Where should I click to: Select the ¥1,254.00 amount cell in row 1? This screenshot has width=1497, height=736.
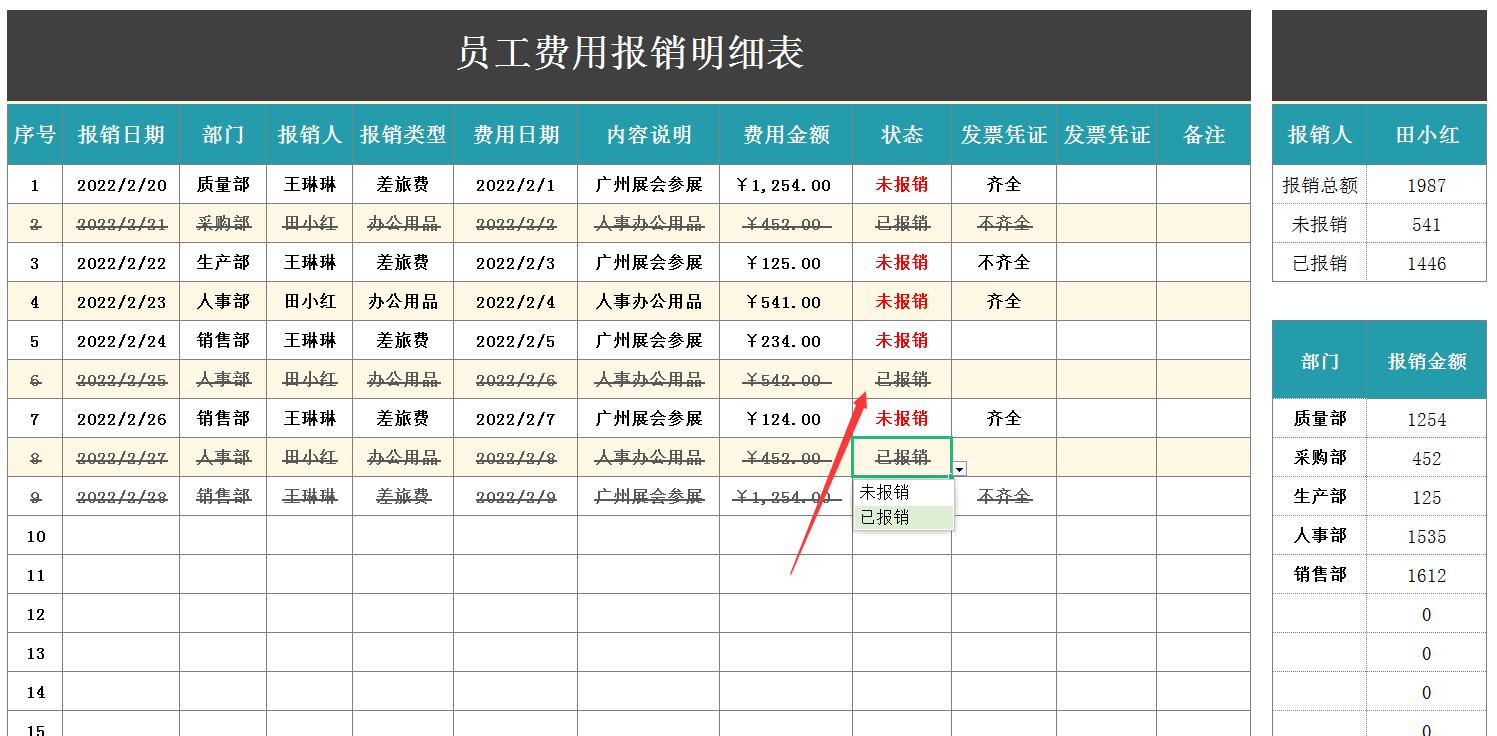click(x=785, y=184)
